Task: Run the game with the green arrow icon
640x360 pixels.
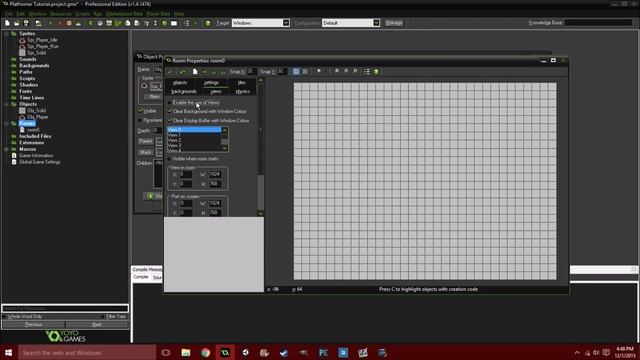Action: [x=50, y=23]
